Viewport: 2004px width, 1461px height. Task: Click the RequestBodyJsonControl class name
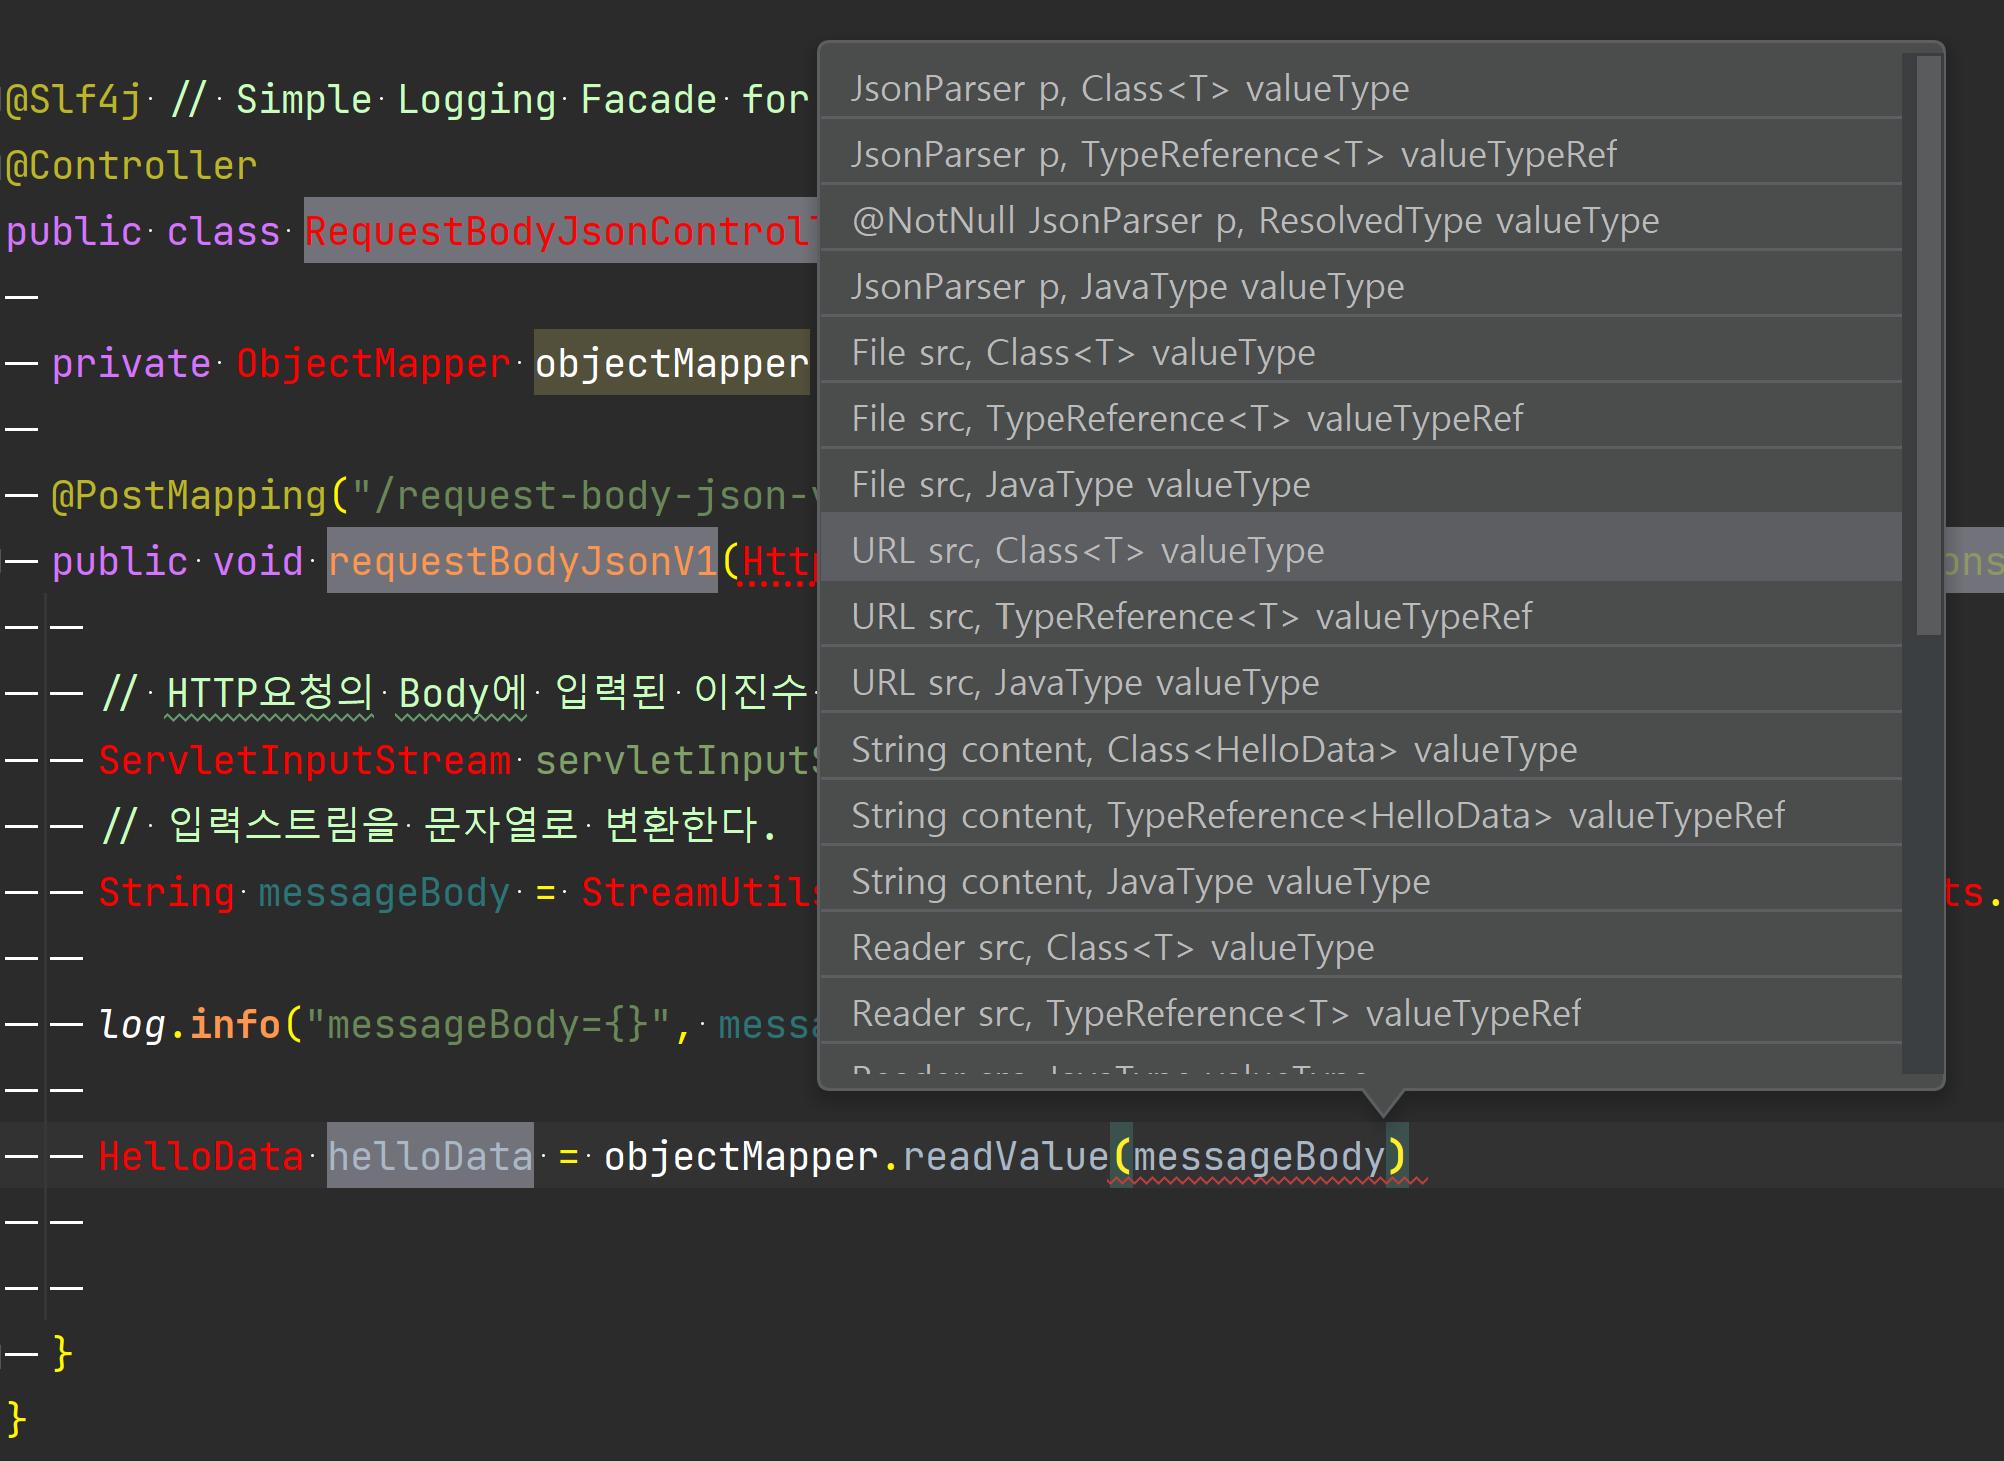[x=561, y=231]
